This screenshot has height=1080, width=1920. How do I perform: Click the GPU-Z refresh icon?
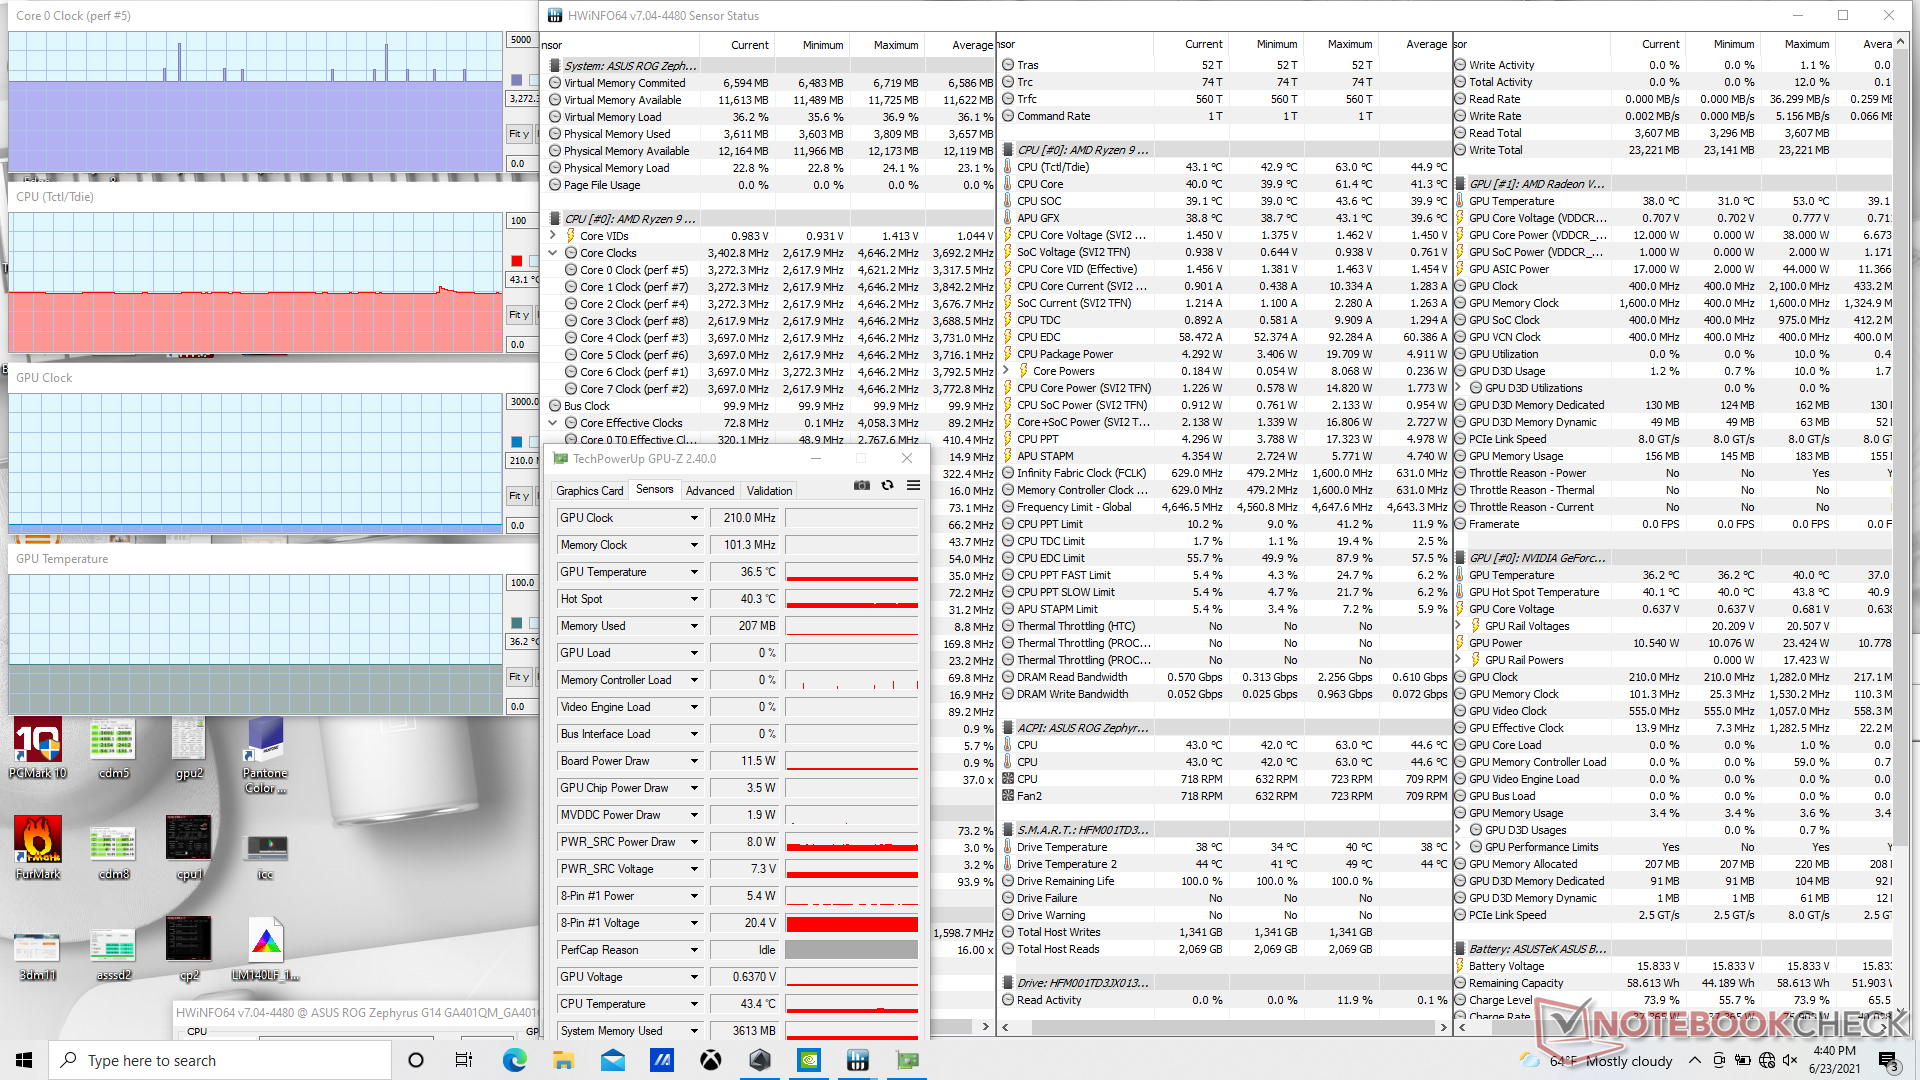887,485
